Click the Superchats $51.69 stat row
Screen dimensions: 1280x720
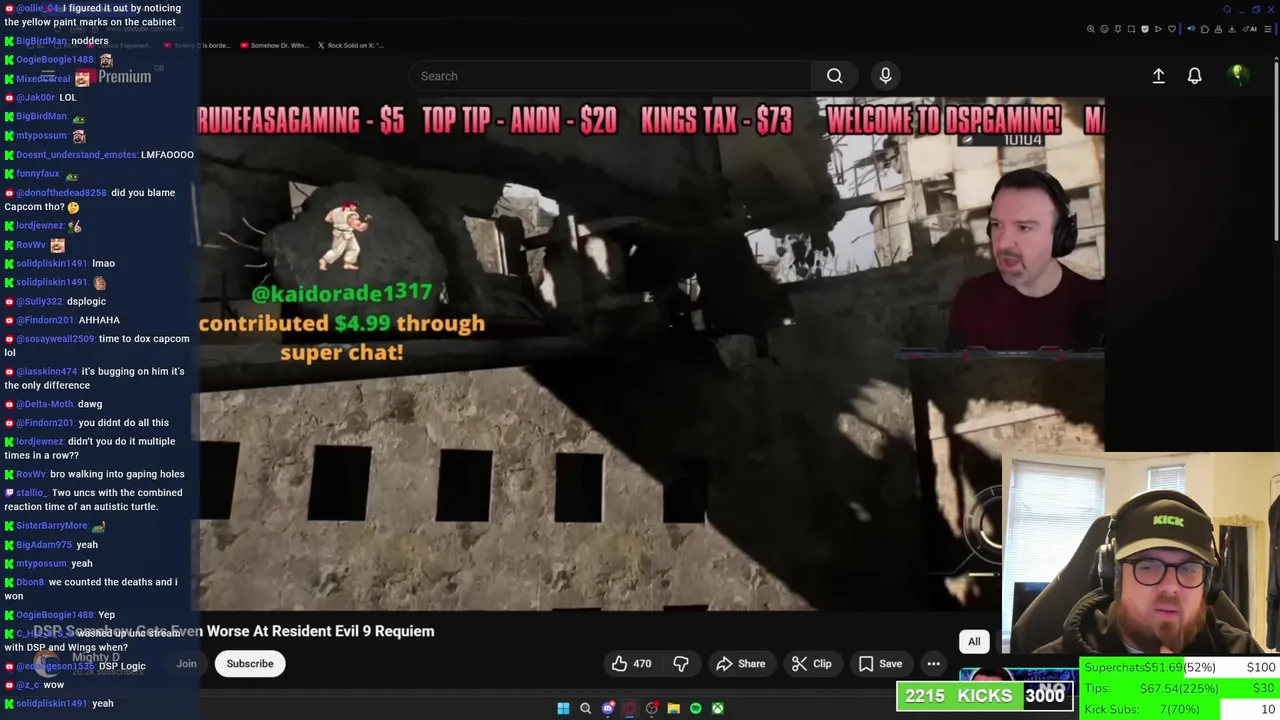point(1180,667)
